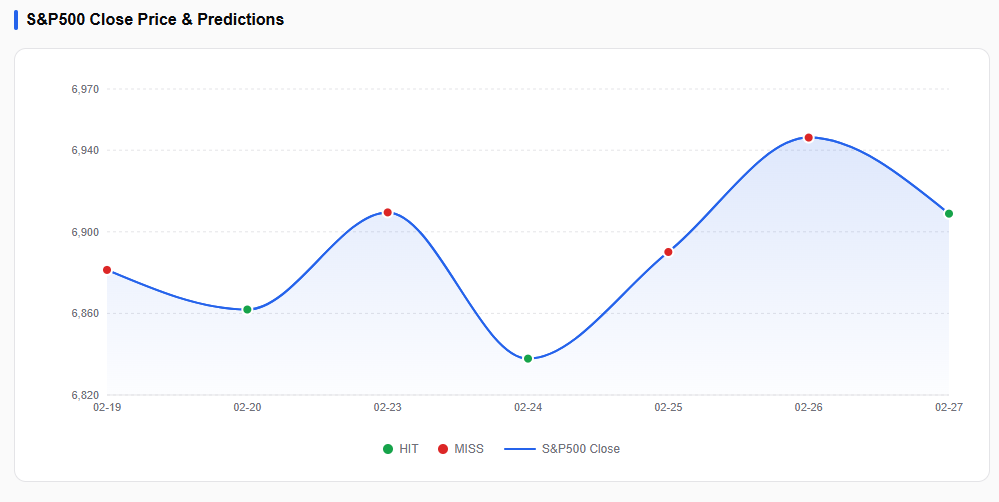Click the green HIT legend dot
This screenshot has width=999, height=502.
pos(387,449)
